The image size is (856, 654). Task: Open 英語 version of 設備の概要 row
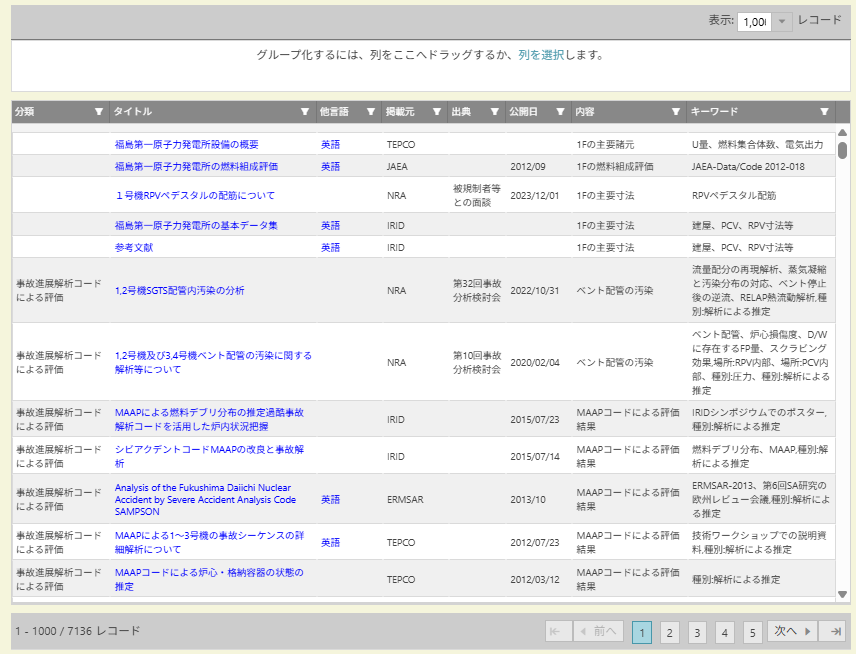tap(330, 145)
